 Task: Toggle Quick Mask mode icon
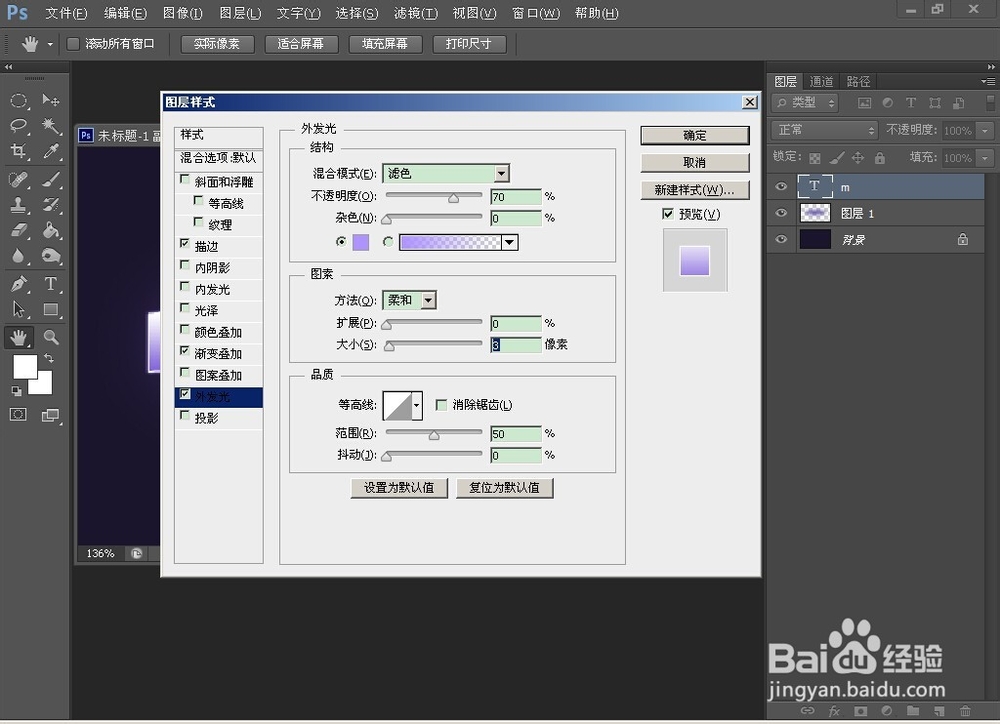pyautogui.click(x=18, y=415)
